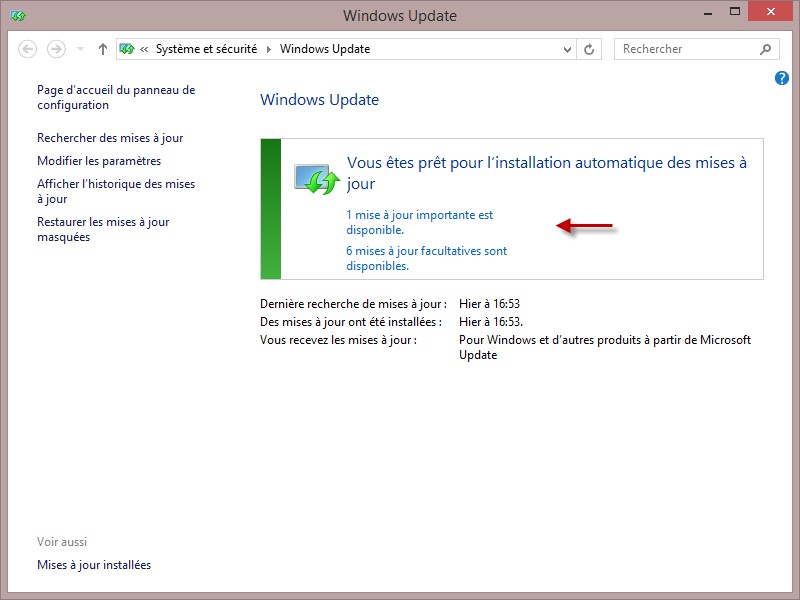Click the Forward navigation arrow
The image size is (800, 600).
pos(56,49)
